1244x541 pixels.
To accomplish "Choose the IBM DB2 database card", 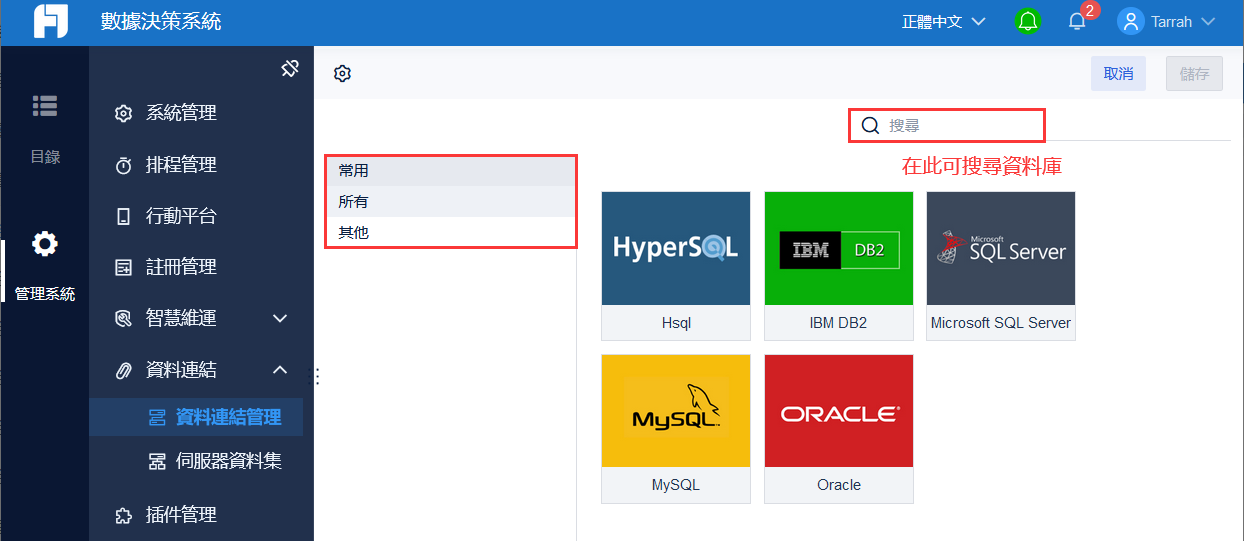I will (839, 266).
